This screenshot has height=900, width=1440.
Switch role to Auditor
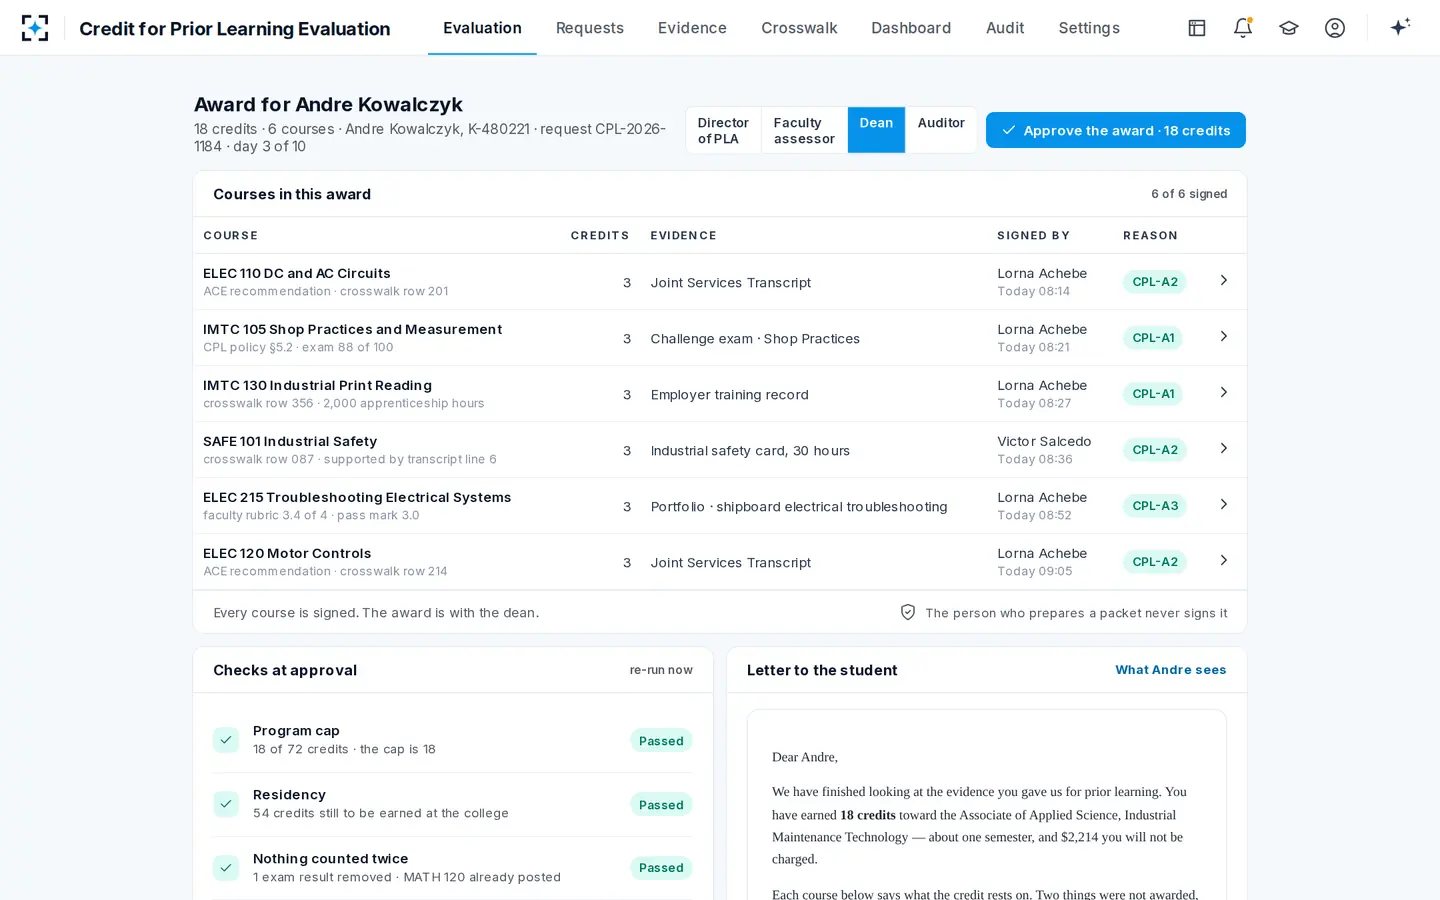pos(941,130)
